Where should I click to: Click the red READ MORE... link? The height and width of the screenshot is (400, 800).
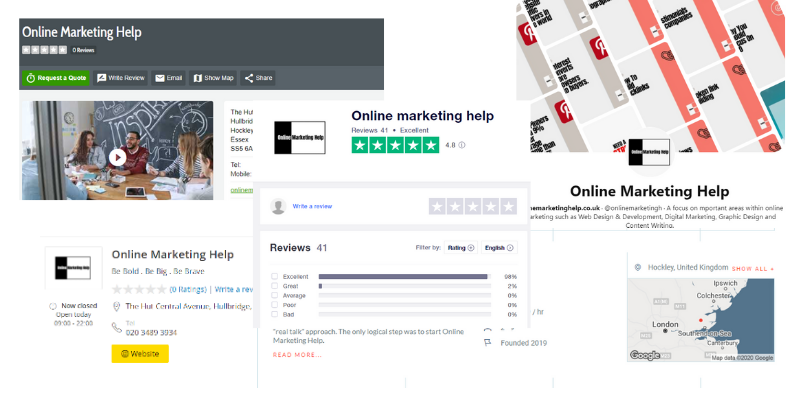[x=297, y=355]
